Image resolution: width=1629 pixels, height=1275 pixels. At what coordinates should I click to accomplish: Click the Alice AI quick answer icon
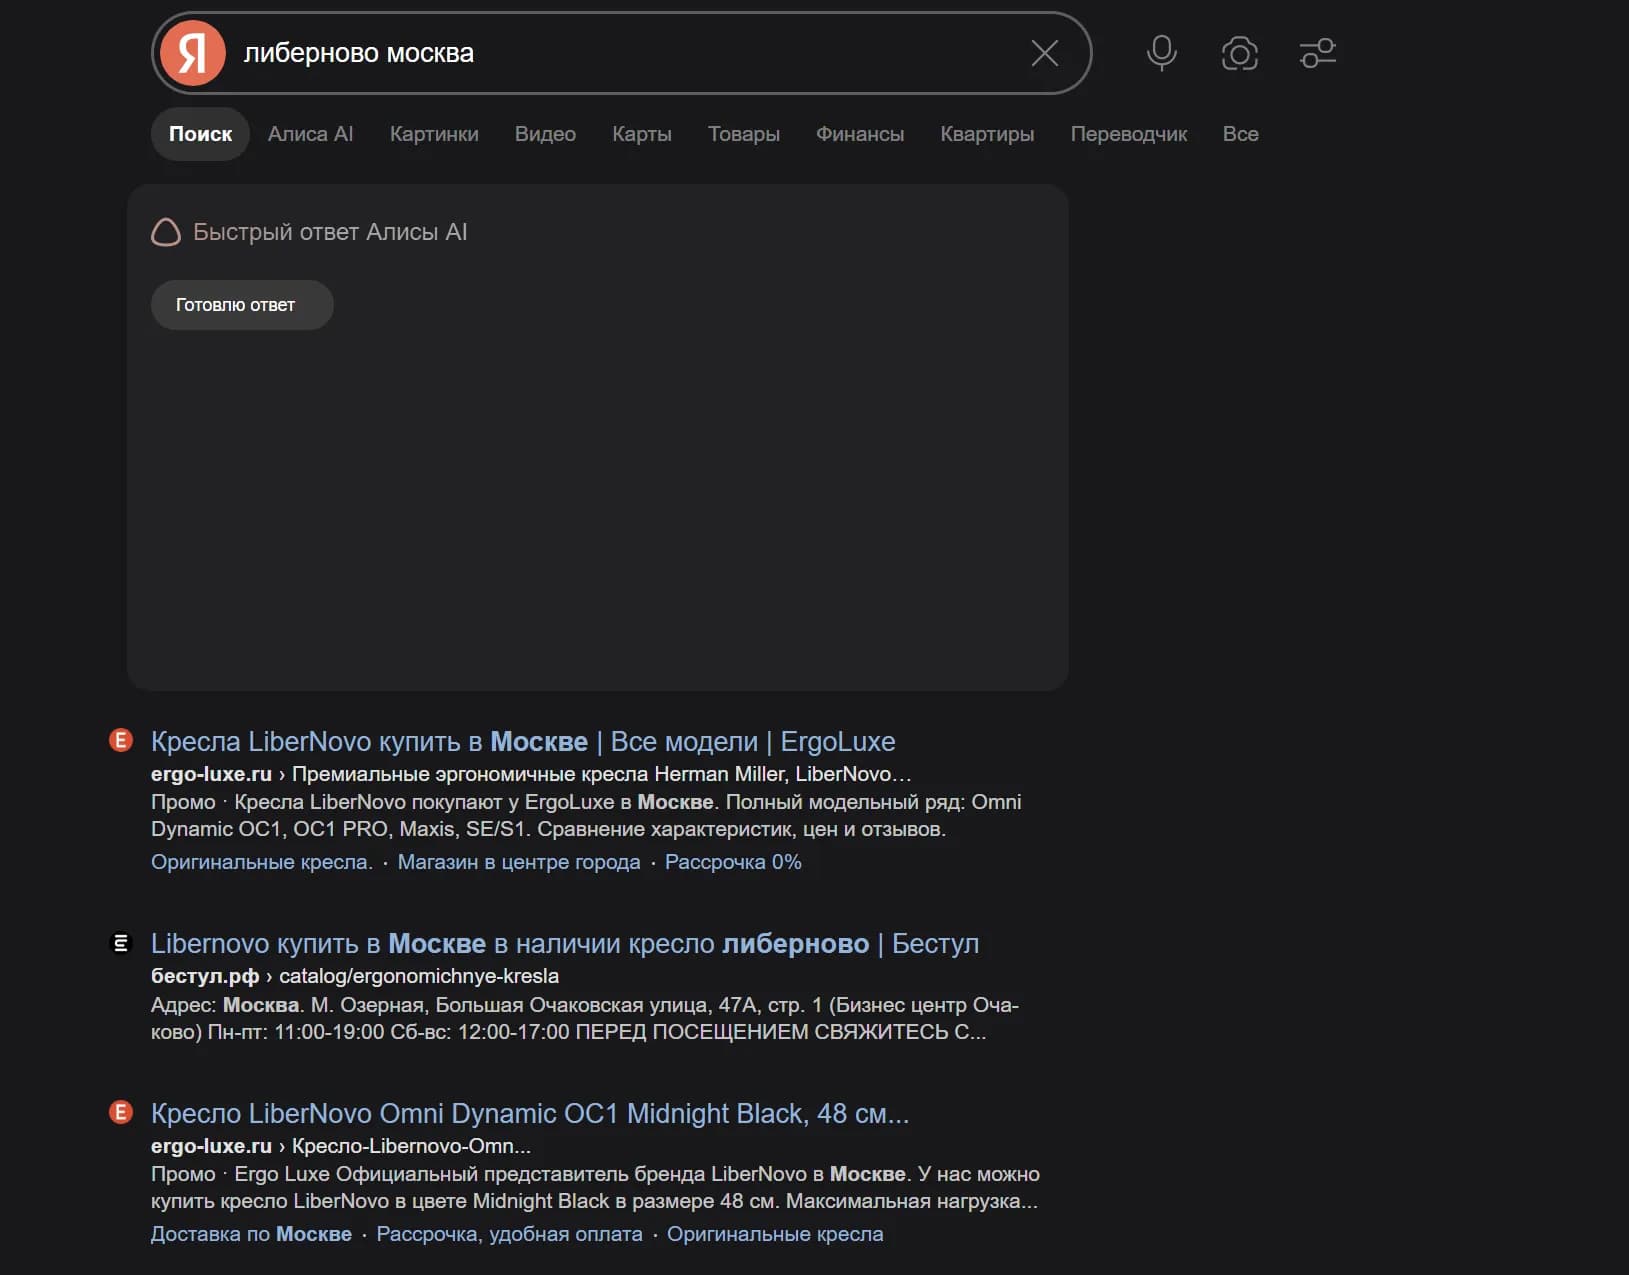[166, 232]
